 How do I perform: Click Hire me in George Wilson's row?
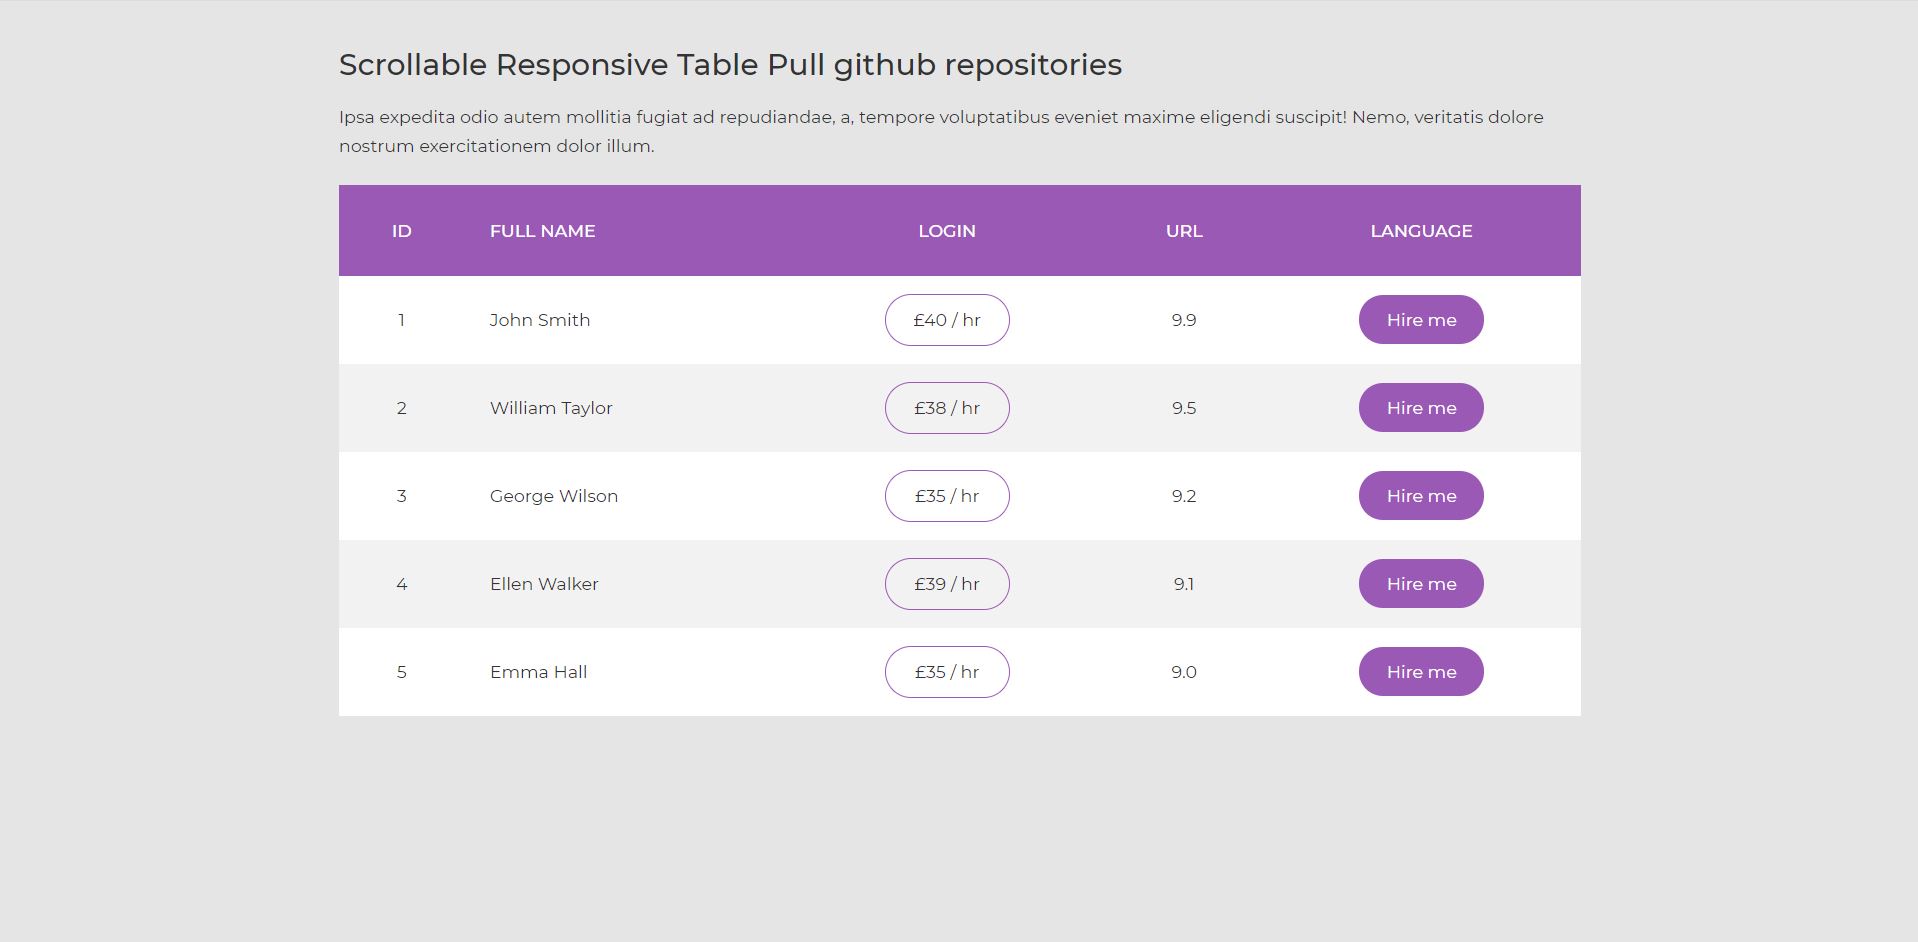(1420, 496)
